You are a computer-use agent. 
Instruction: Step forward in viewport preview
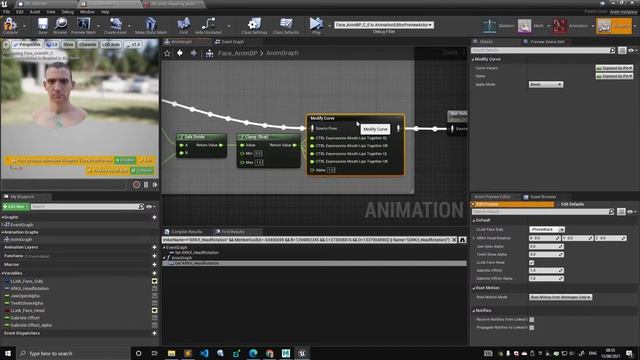[x=155, y=185]
